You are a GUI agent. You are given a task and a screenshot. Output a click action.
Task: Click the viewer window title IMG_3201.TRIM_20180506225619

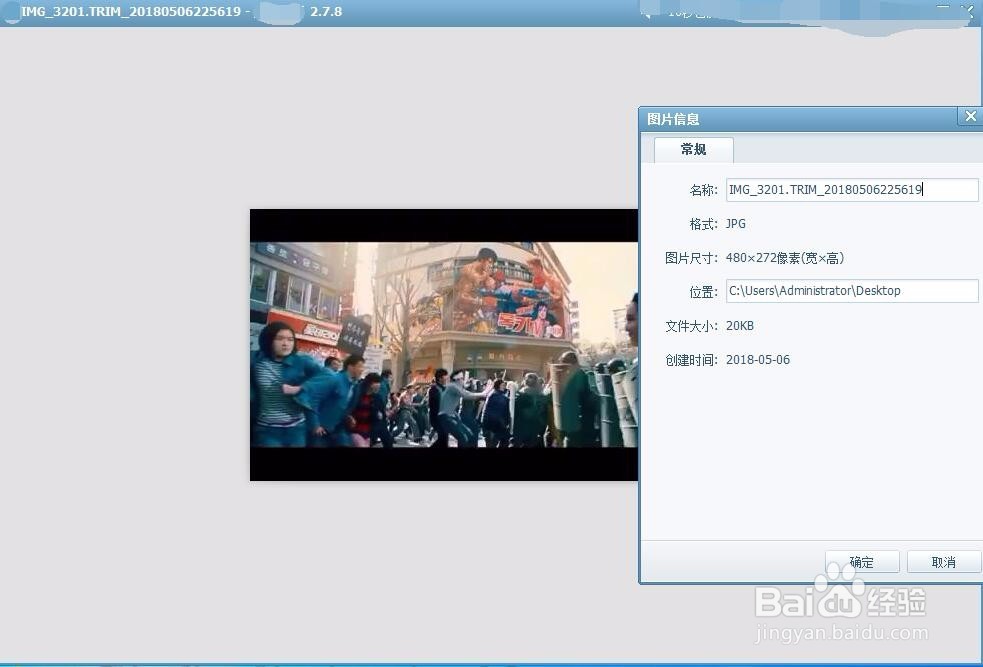tap(131, 11)
